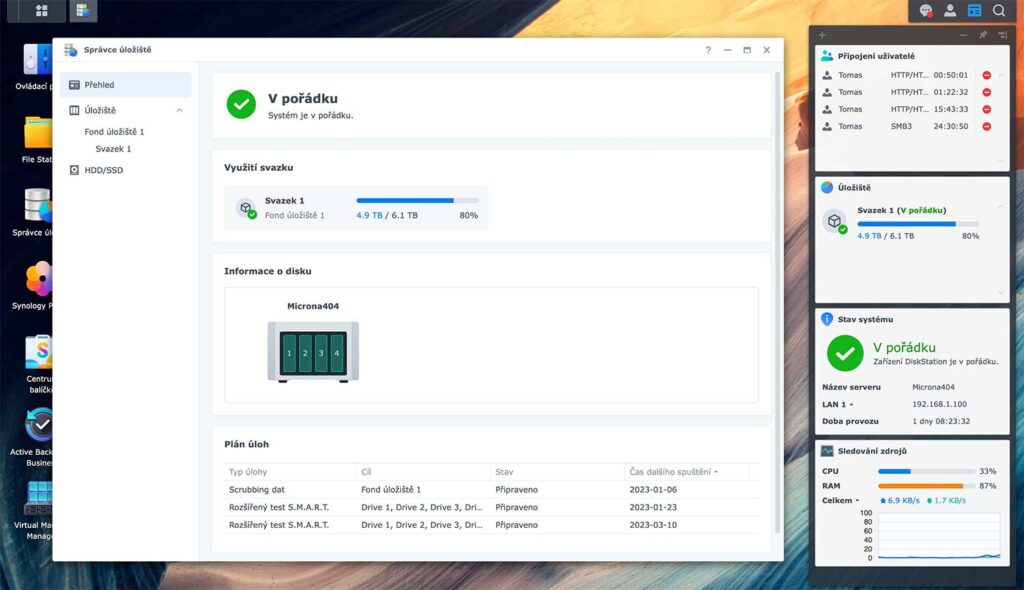
Task: Click the Microna404 NAS drive image
Action: (313, 352)
